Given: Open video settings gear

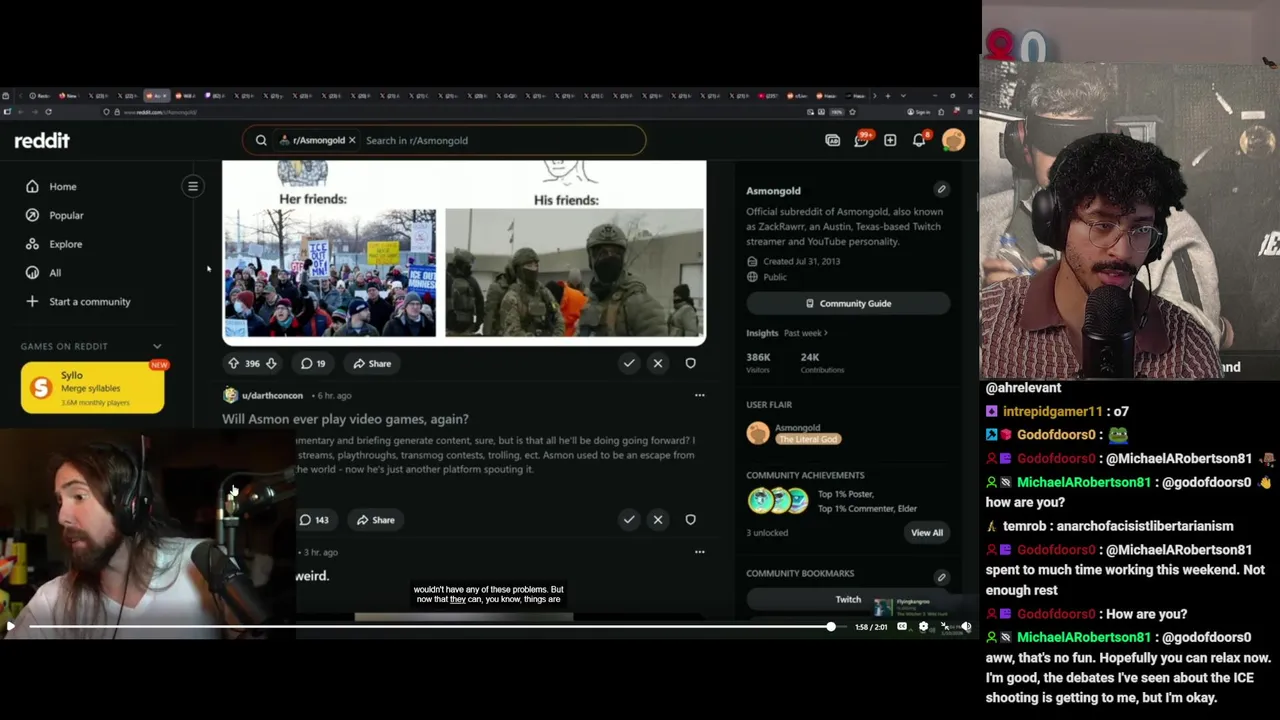Looking at the screenshot, I should point(923,627).
